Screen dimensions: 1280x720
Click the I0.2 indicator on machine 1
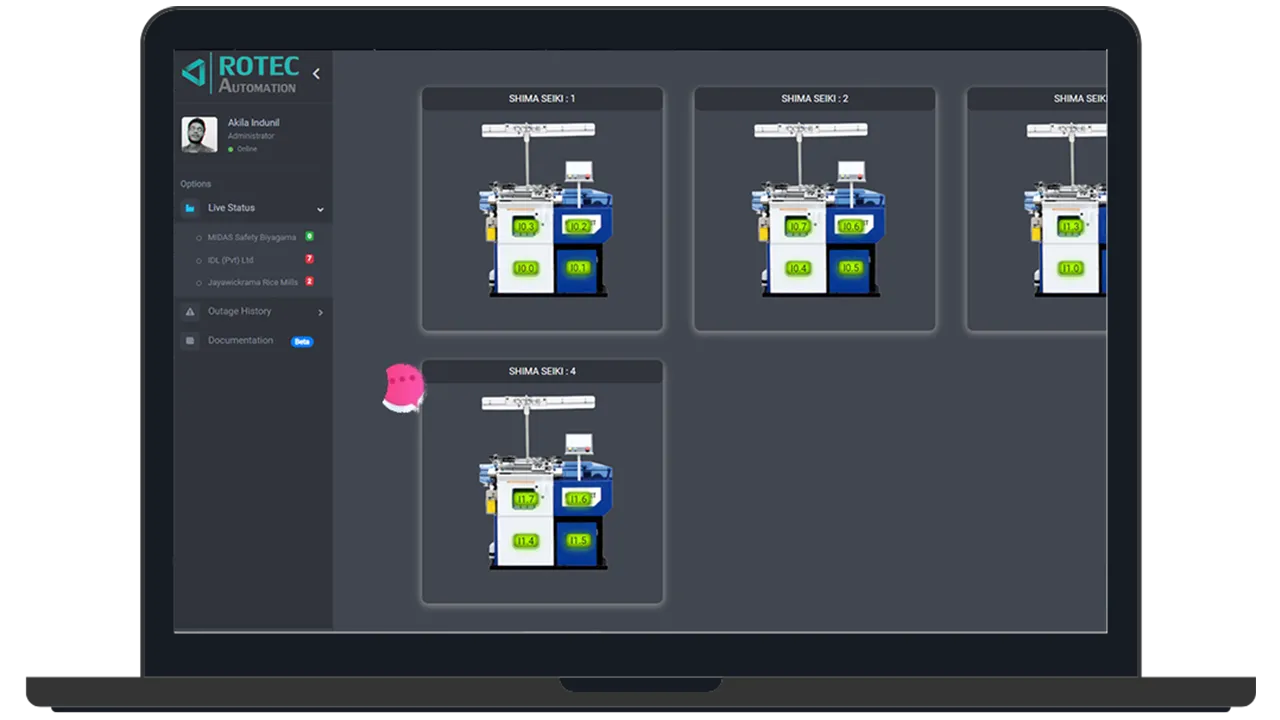point(578,227)
